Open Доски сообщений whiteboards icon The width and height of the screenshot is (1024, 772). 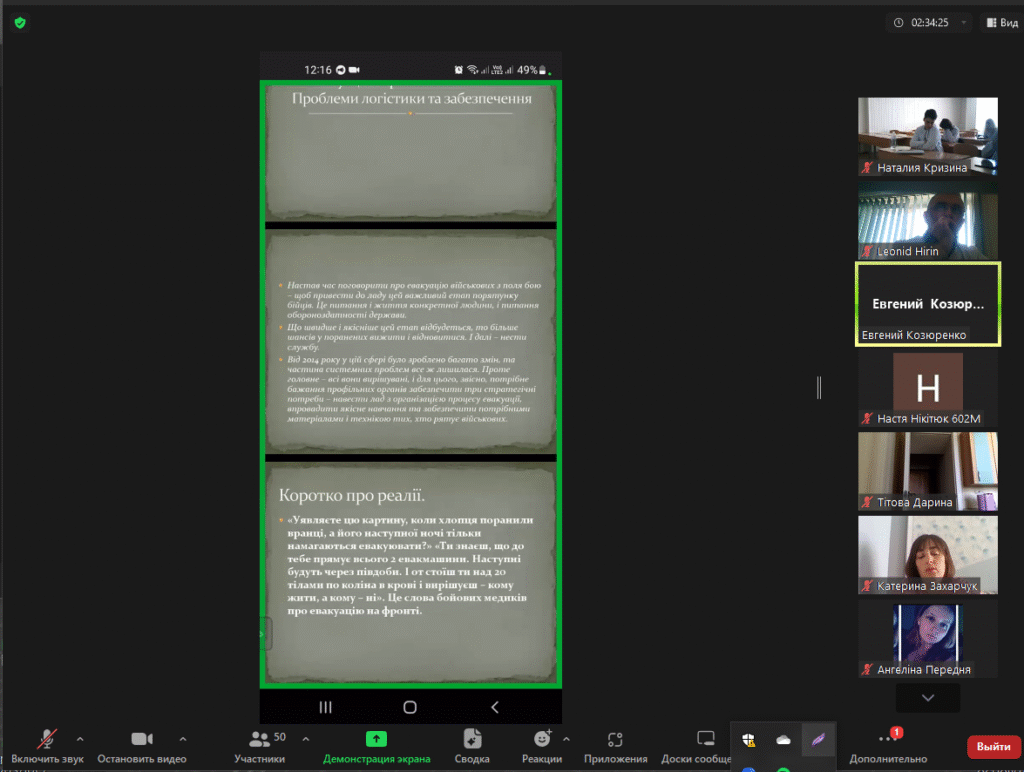click(x=705, y=739)
